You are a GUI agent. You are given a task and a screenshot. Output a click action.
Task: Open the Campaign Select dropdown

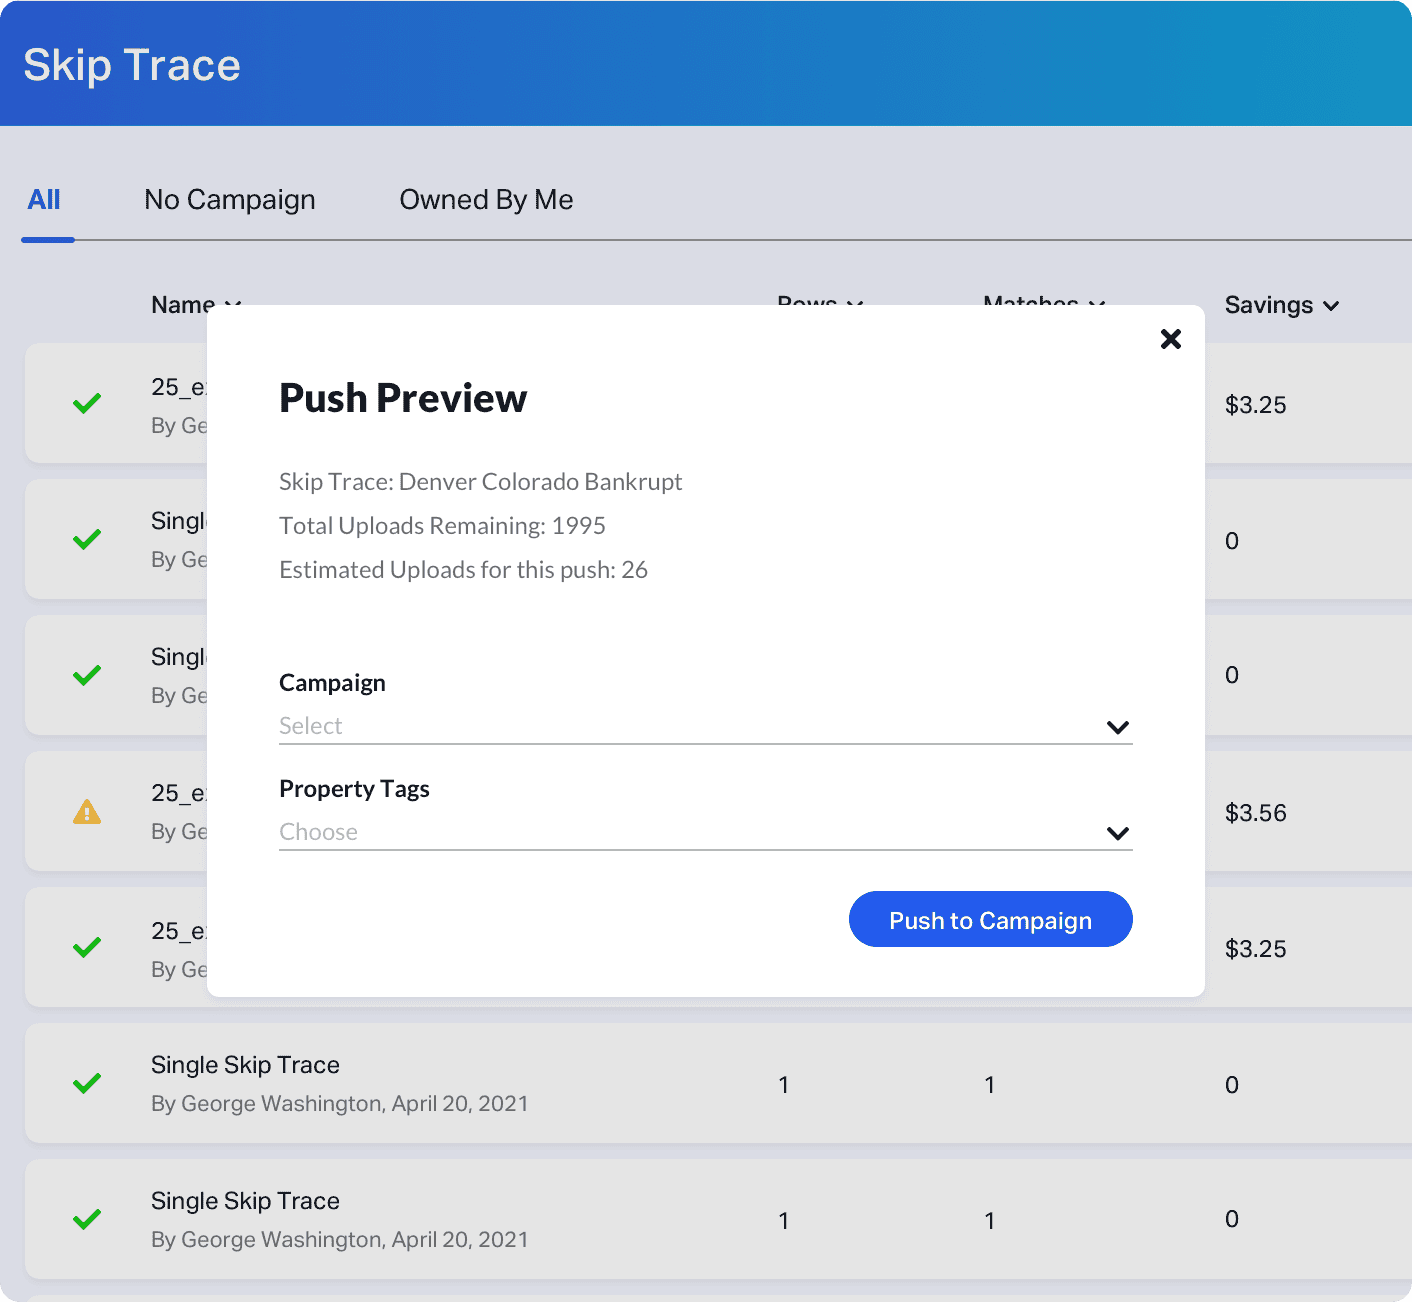pos(705,727)
